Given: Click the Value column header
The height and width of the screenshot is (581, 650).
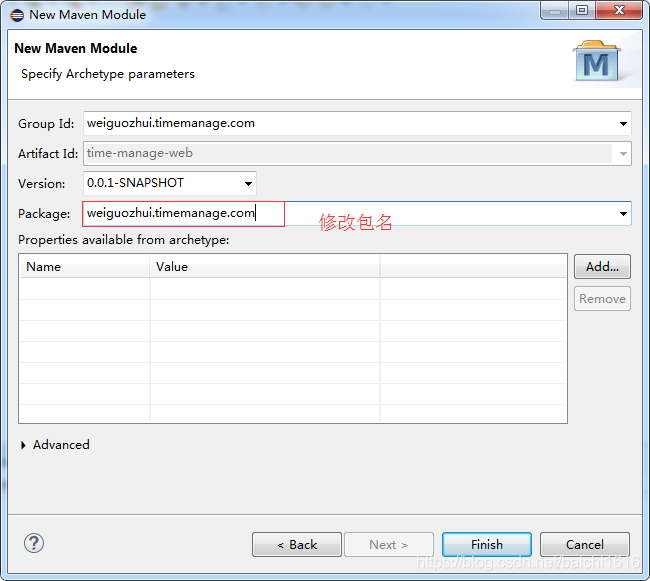Looking at the screenshot, I should [264, 266].
